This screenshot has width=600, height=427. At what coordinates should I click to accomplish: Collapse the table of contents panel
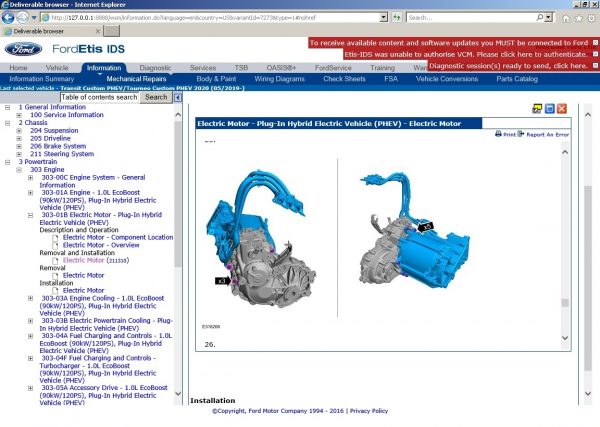(x=178, y=98)
